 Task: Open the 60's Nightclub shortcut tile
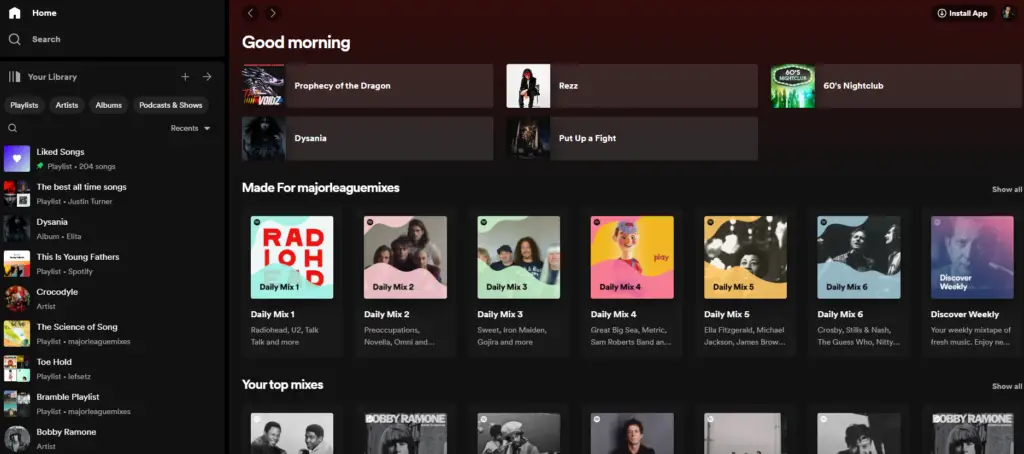click(x=896, y=86)
